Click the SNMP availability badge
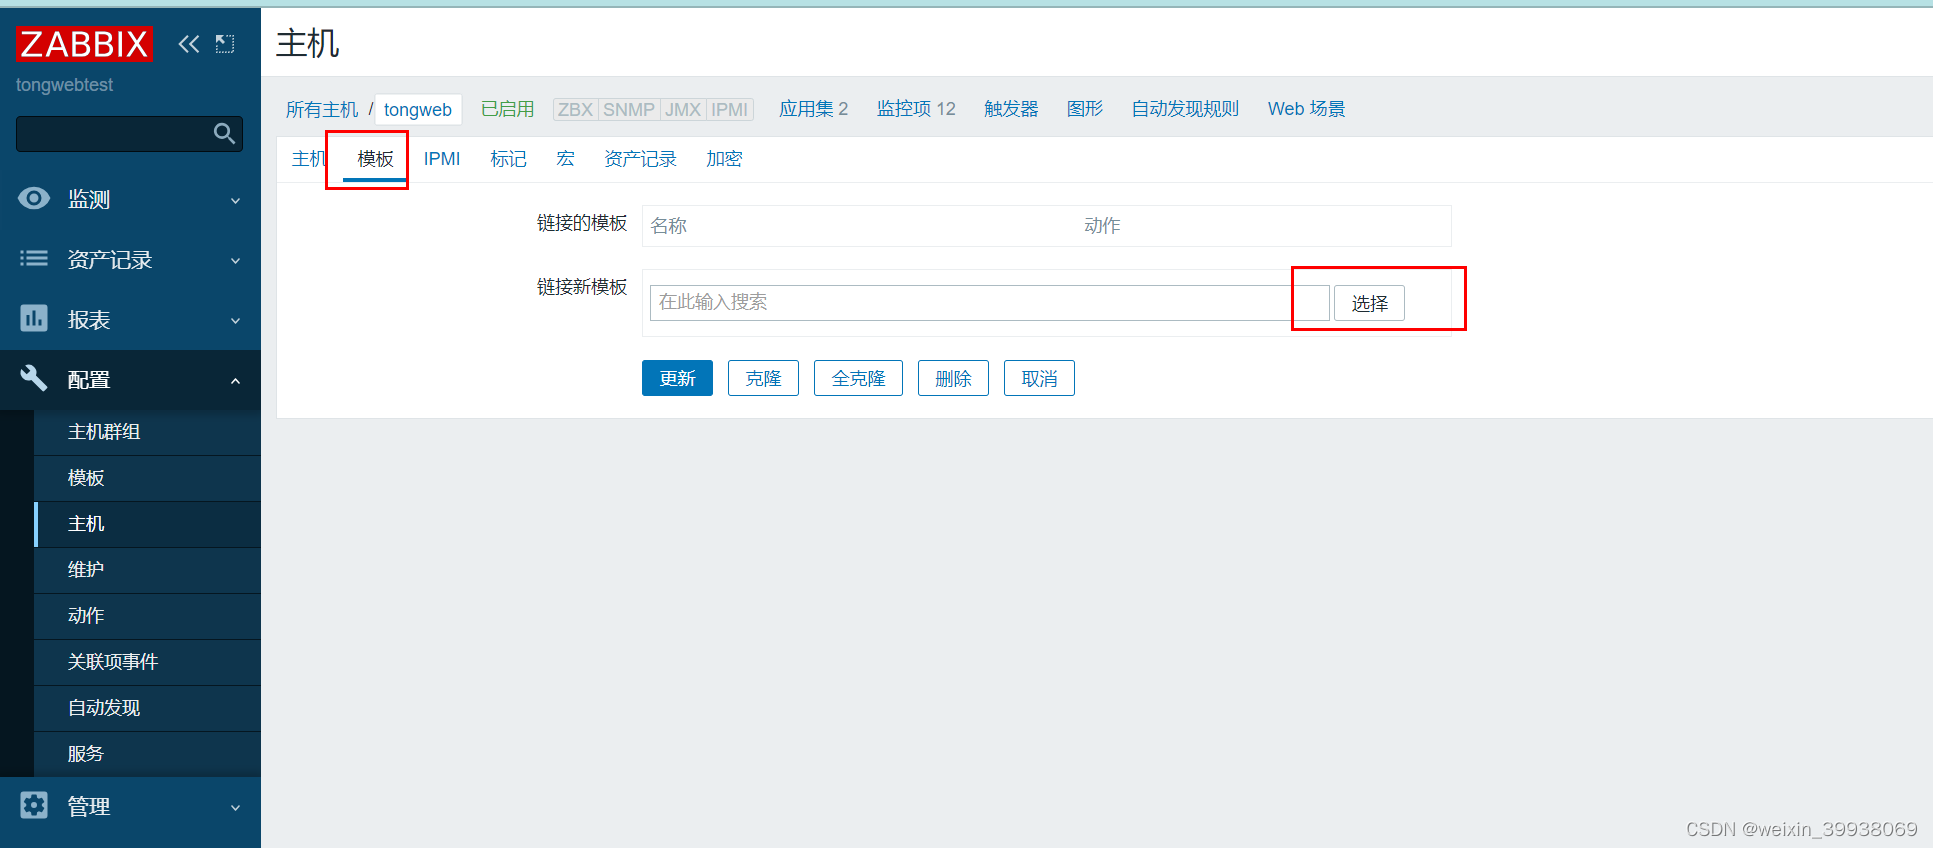Image resolution: width=1933 pixels, height=848 pixels. 629,109
